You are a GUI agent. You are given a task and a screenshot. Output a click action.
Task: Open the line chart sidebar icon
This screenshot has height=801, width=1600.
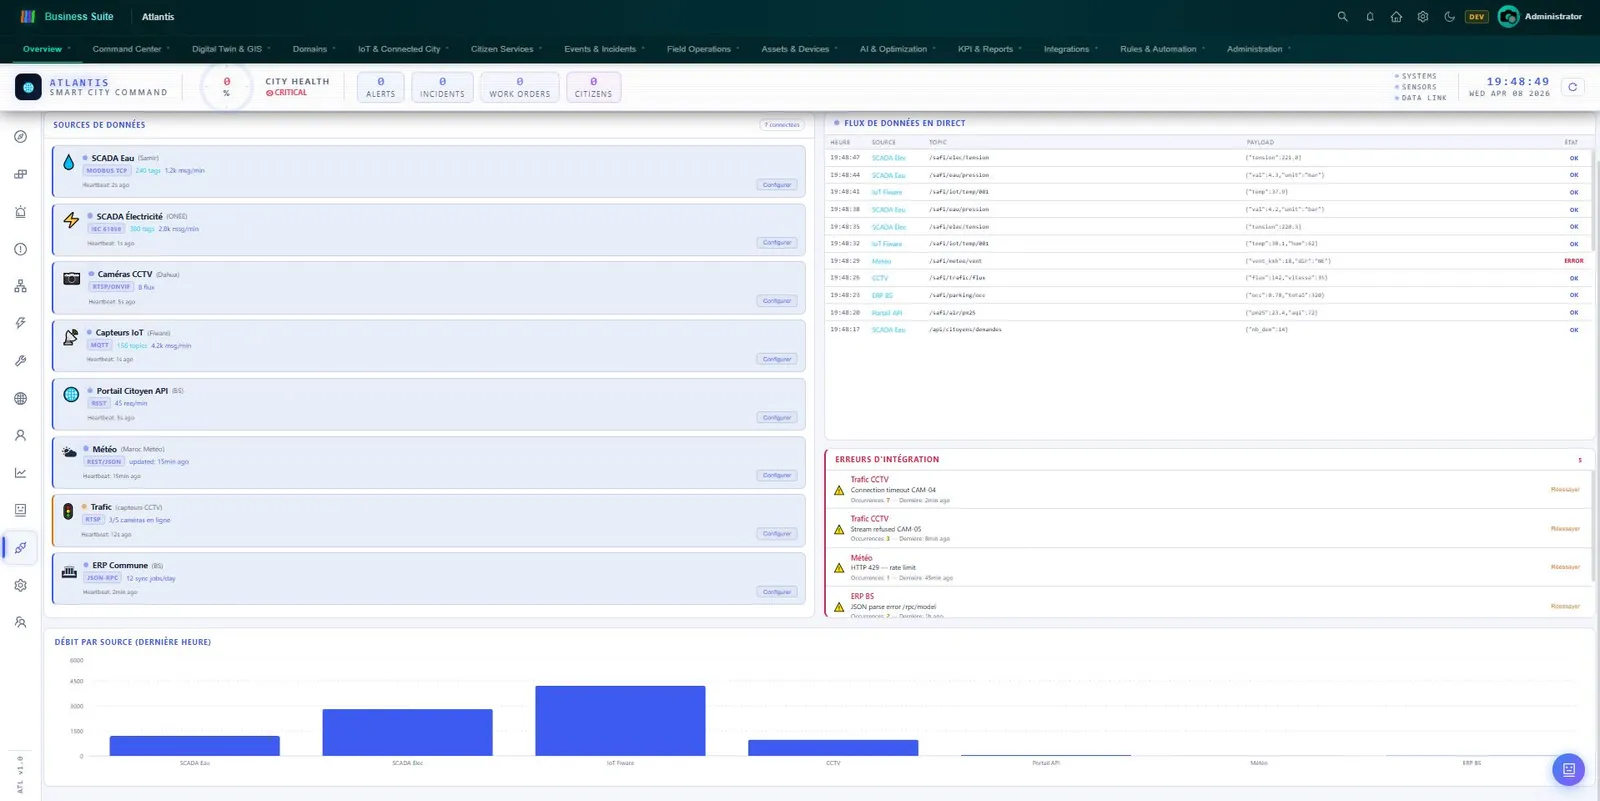tap(20, 473)
